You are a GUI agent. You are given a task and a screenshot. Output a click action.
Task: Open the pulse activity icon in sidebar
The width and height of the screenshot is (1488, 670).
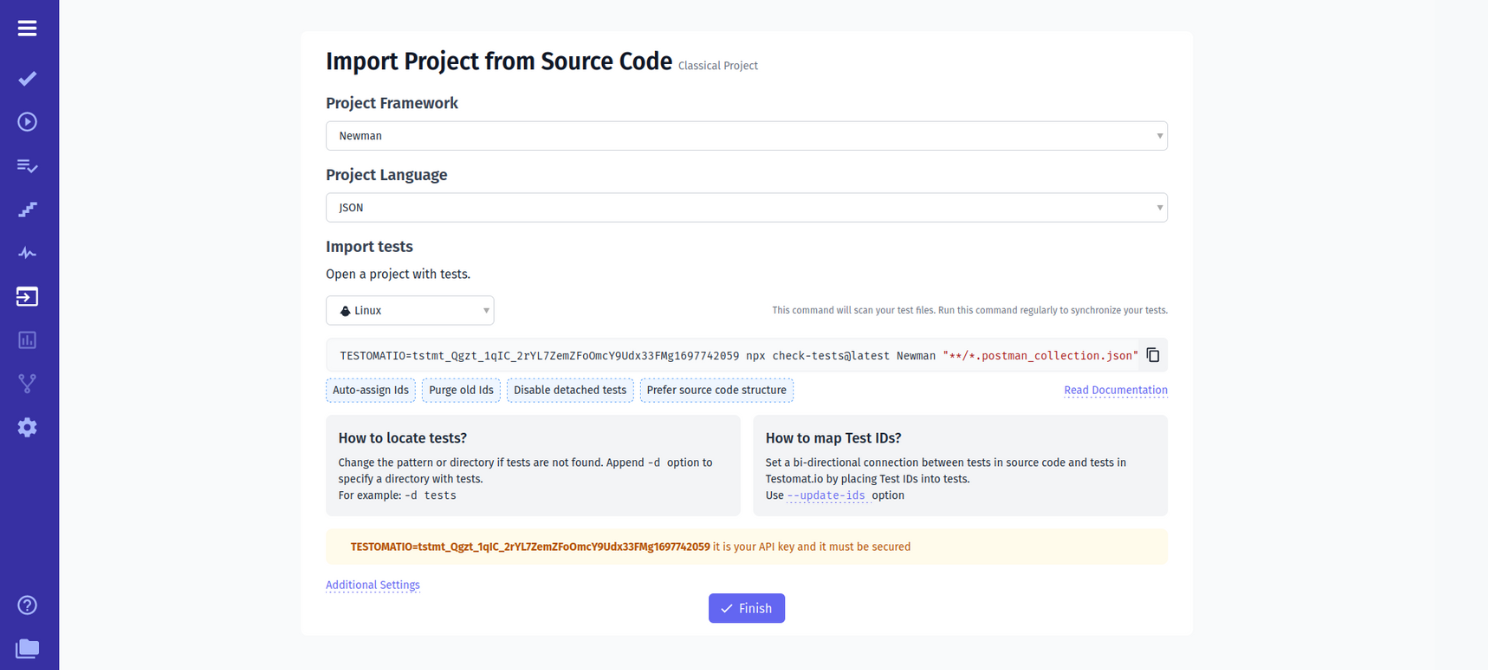pyautogui.click(x=27, y=252)
